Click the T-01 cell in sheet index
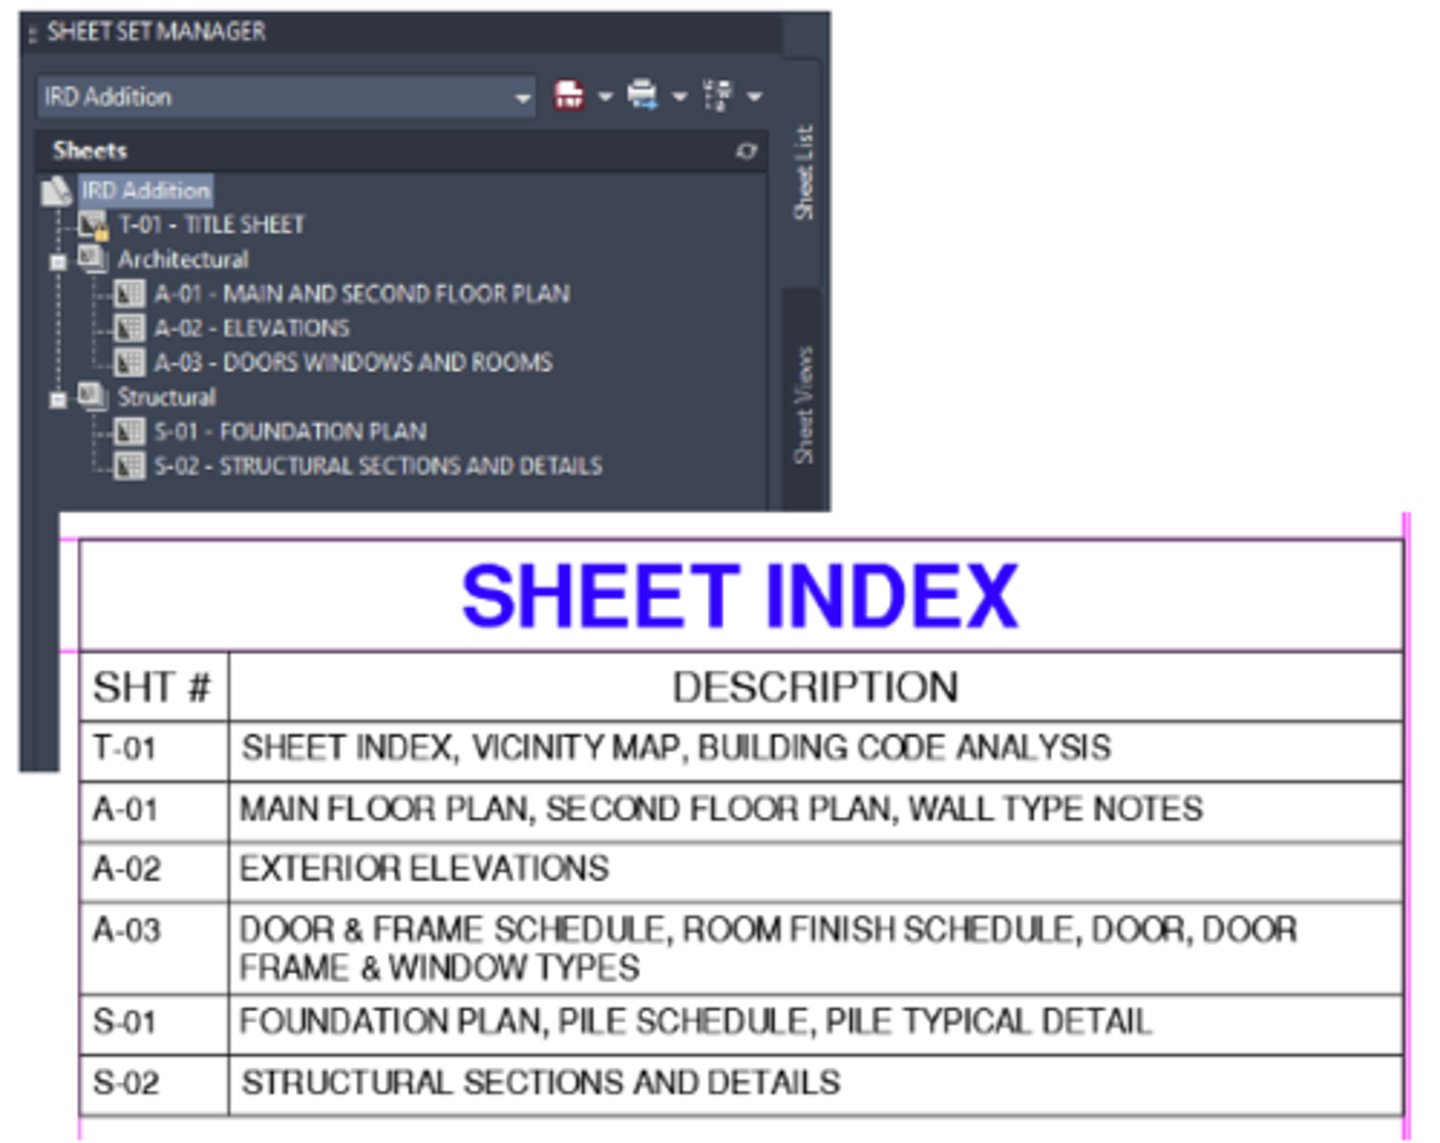Image resolution: width=1440 pixels, height=1143 pixels. tap(153, 749)
